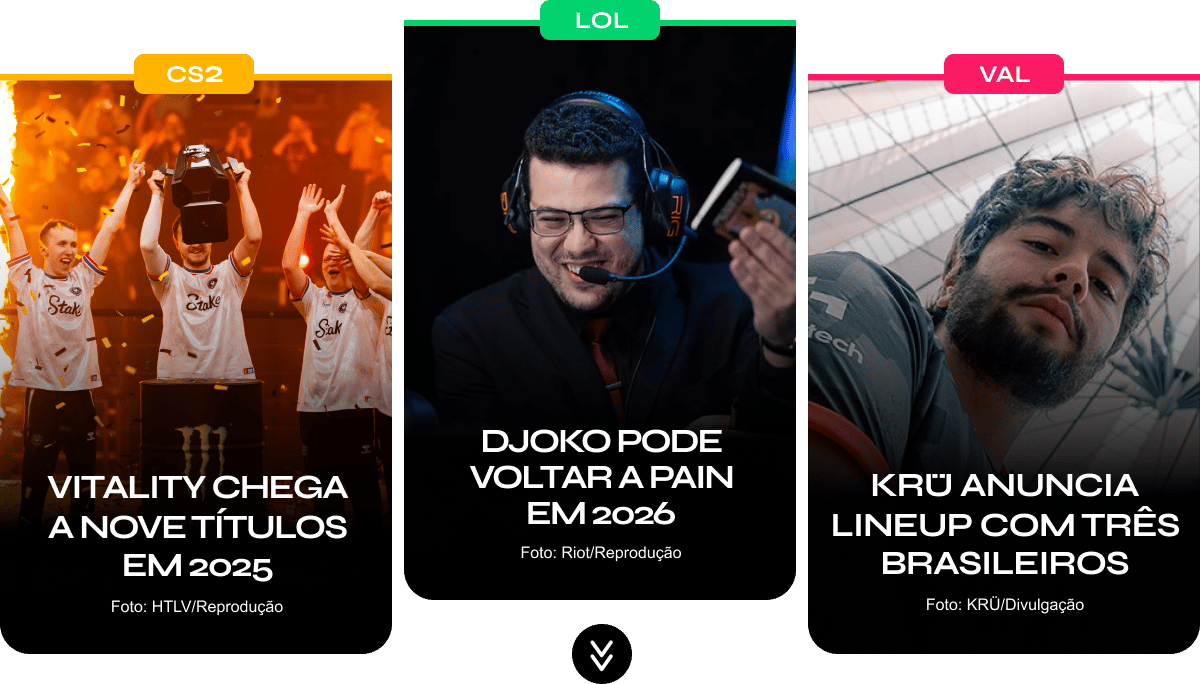This screenshot has width=1200, height=684.
Task: Click the Foto: Riot/Reprodução credit
Action: coord(601,552)
